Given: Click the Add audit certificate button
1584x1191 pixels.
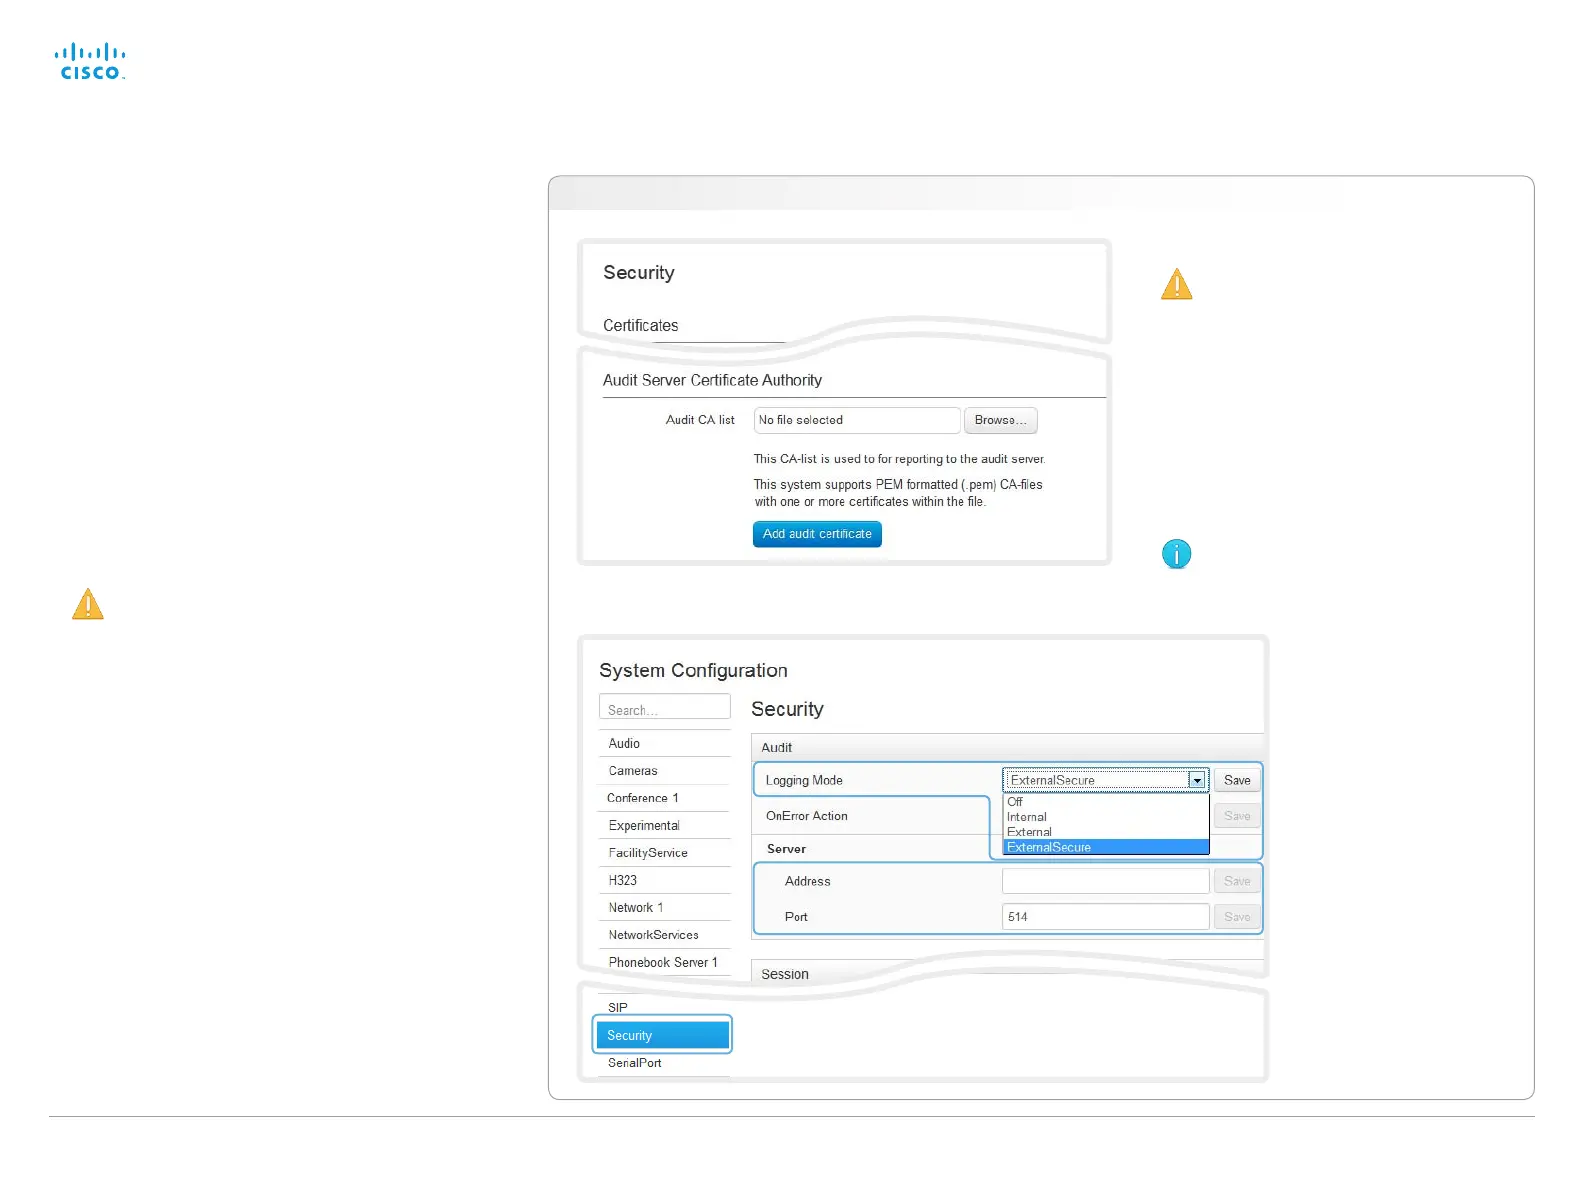Looking at the screenshot, I should tap(817, 534).
